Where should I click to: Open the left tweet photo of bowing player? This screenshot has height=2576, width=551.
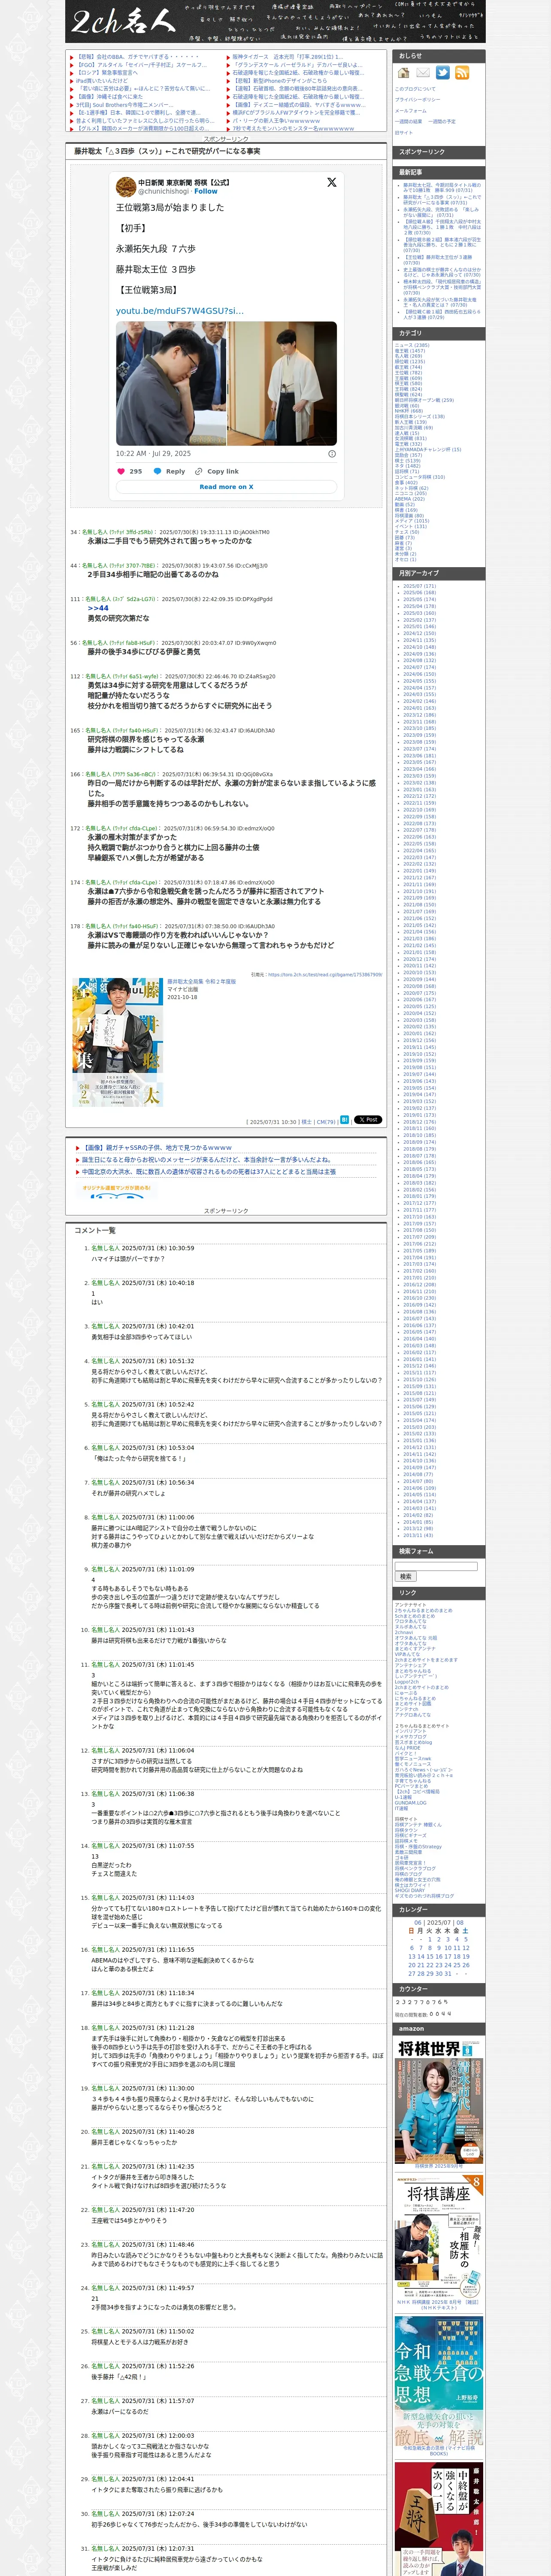point(171,383)
